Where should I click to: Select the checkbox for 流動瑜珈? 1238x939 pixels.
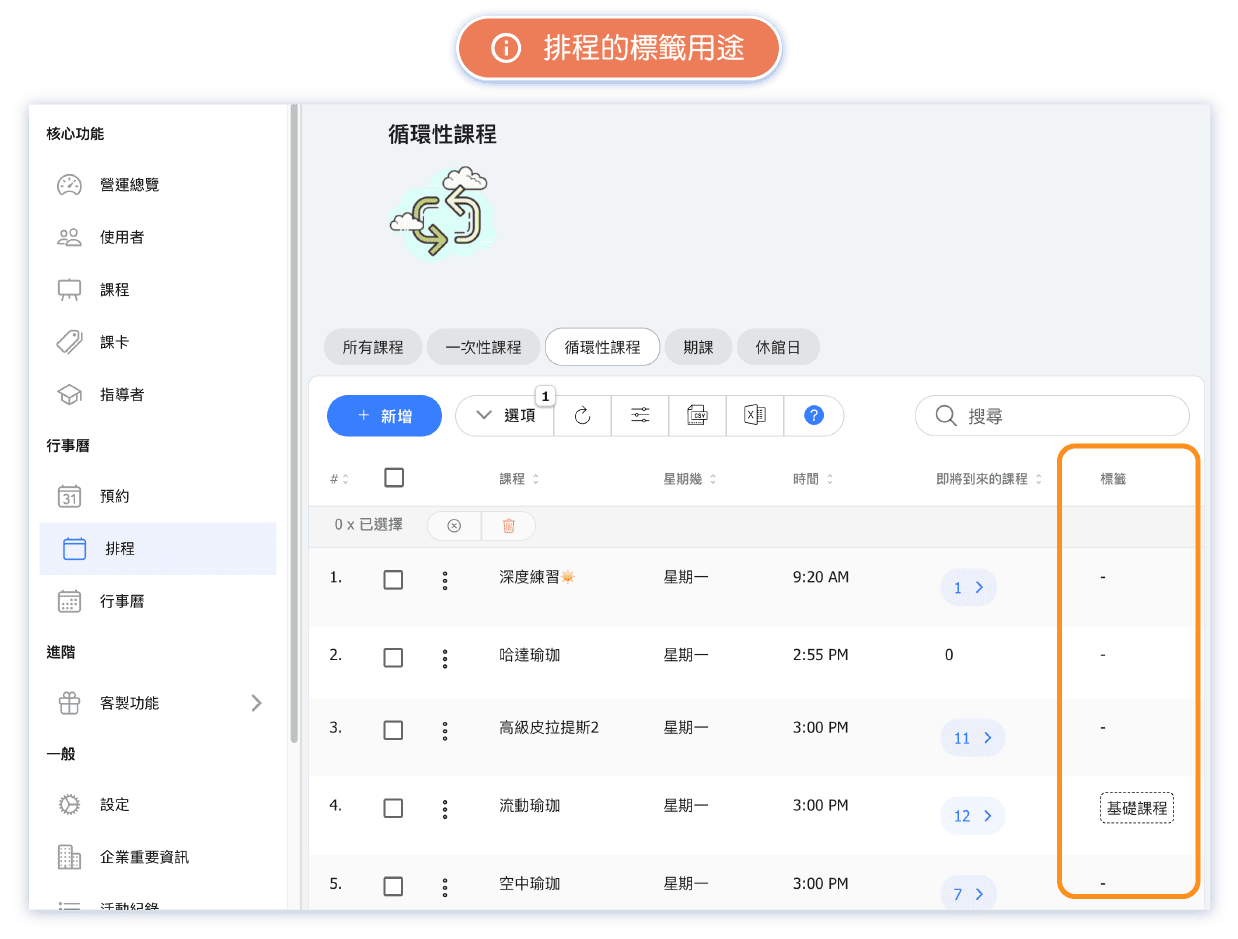[394, 808]
